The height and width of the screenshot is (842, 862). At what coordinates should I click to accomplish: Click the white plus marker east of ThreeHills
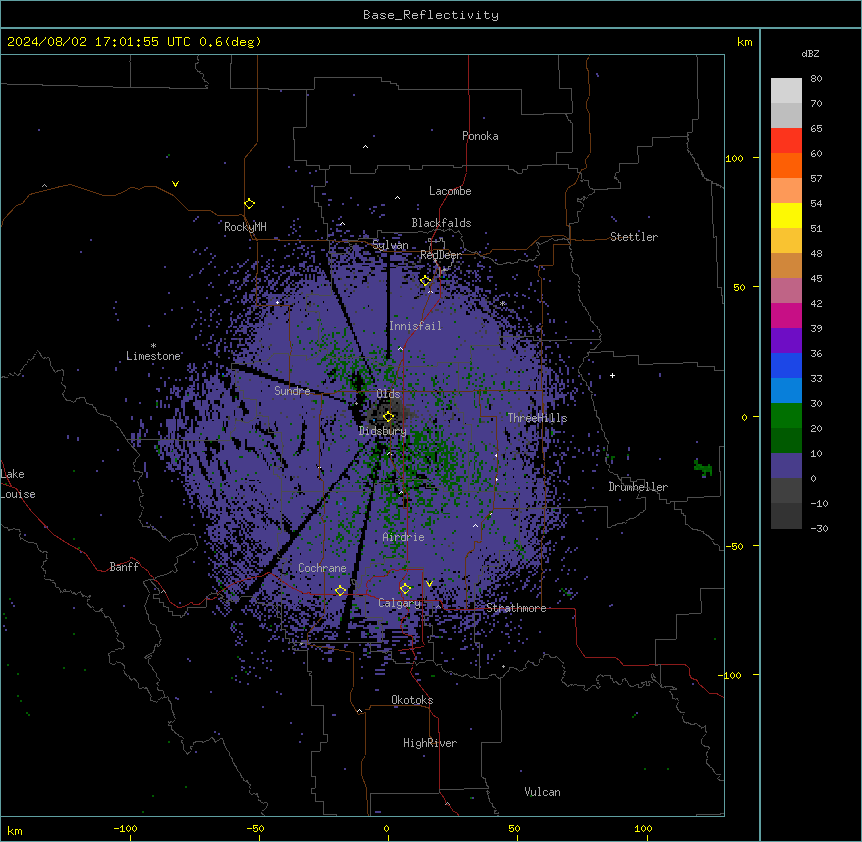612,375
